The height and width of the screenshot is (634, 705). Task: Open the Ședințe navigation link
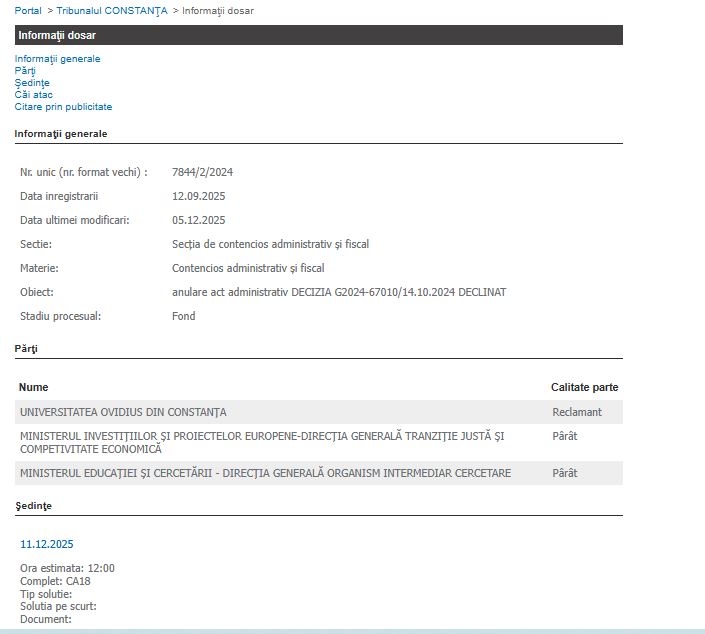pyautogui.click(x=32, y=83)
